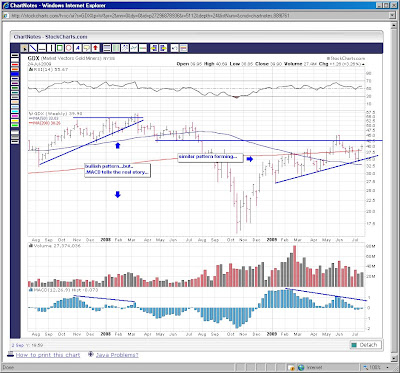Viewport: 400px width, 373px height.
Task: Select the 'bullish pattern...but..' annotation box
Action: [x=117, y=170]
